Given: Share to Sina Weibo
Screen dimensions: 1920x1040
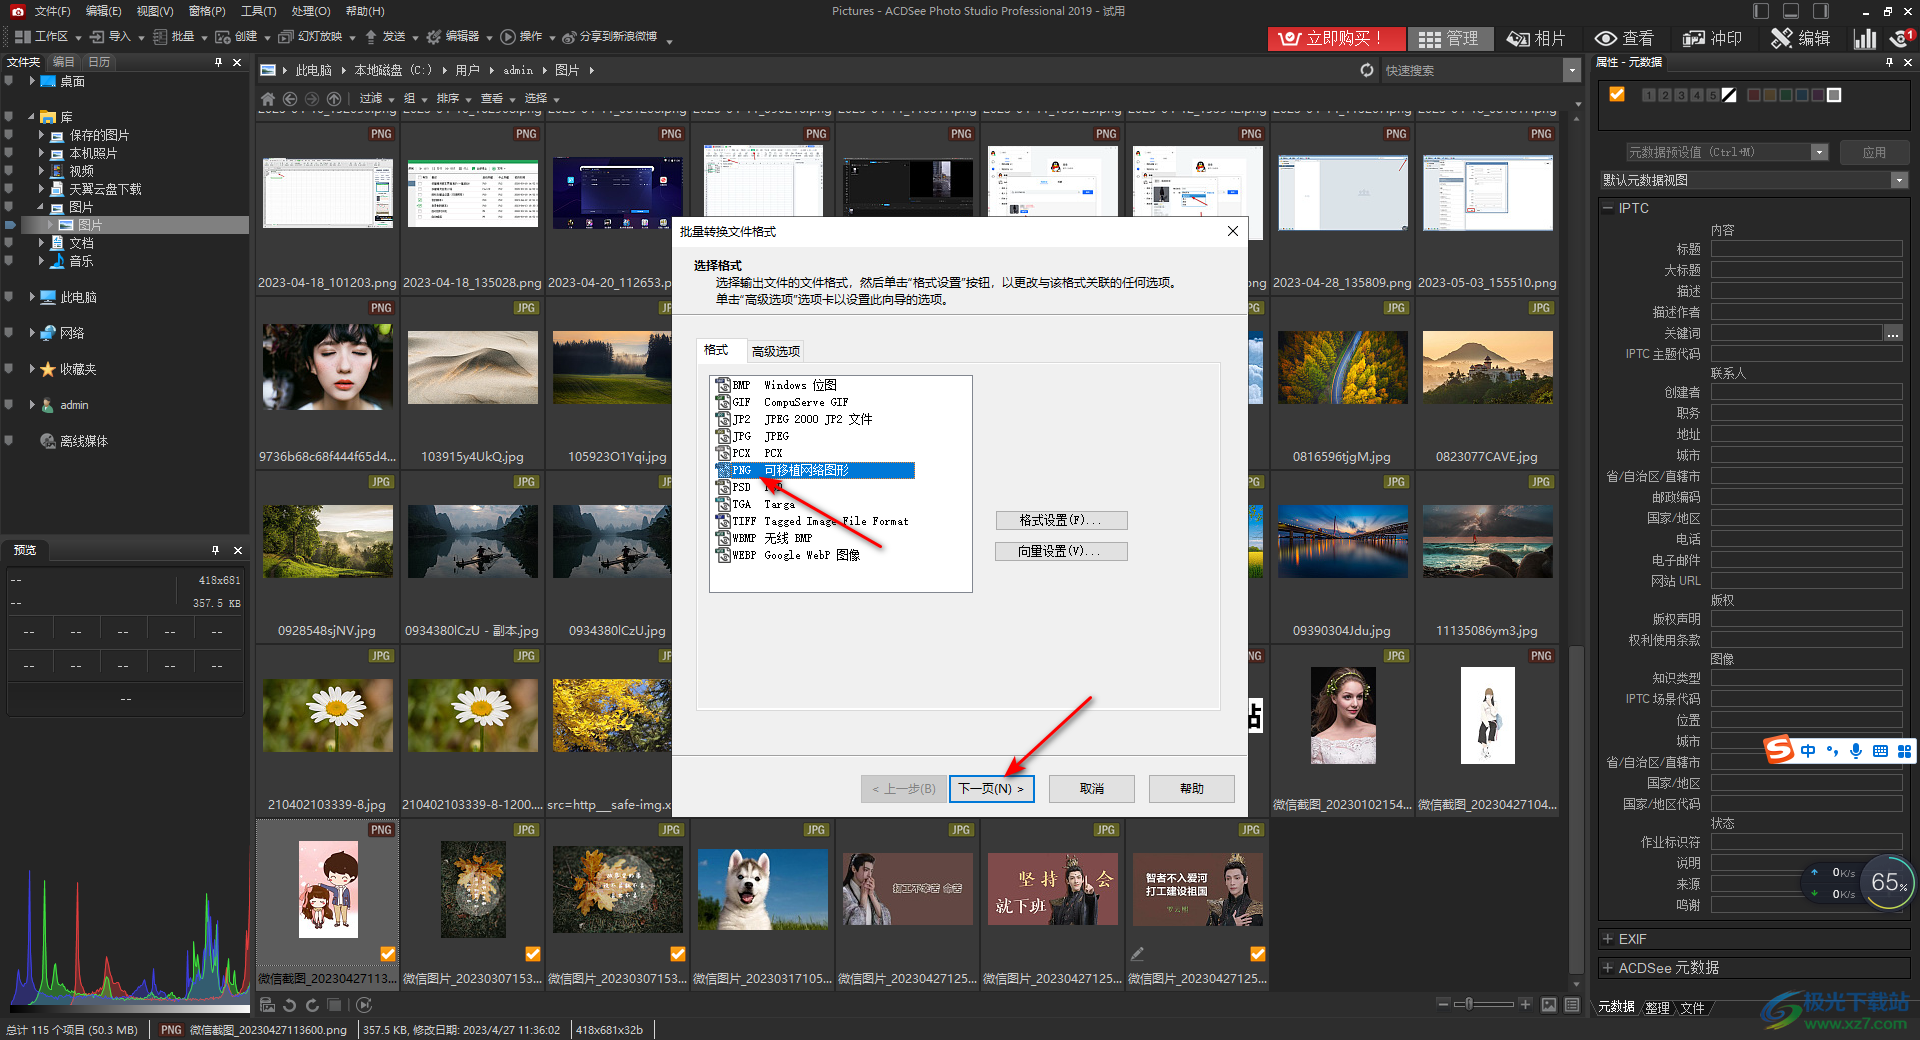Looking at the screenshot, I should pos(610,37).
